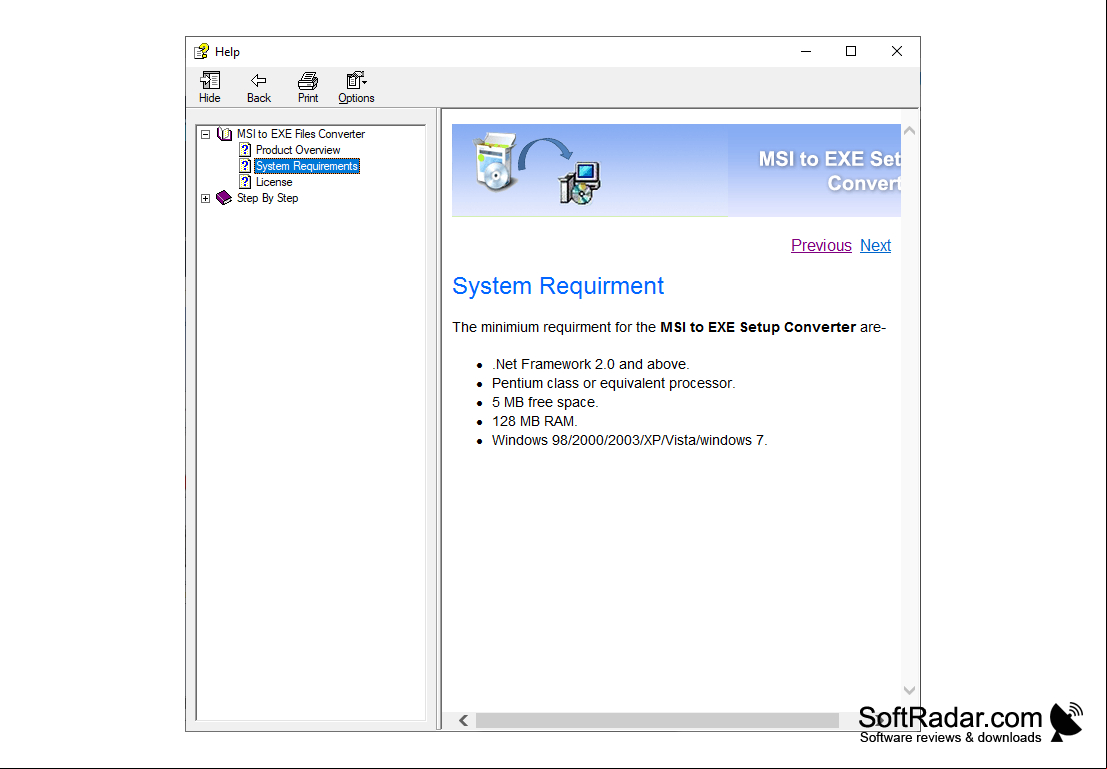Click open book icon for MSI to EXE

coord(225,133)
